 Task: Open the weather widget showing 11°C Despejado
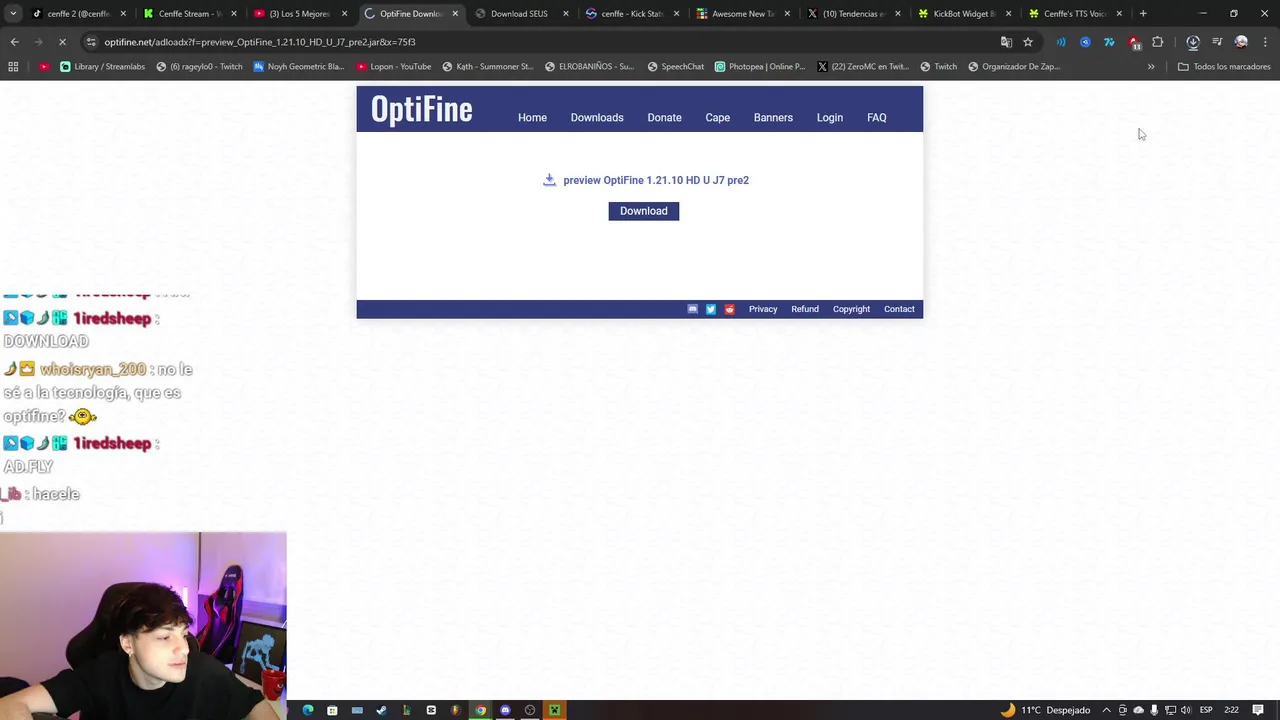point(1045,710)
